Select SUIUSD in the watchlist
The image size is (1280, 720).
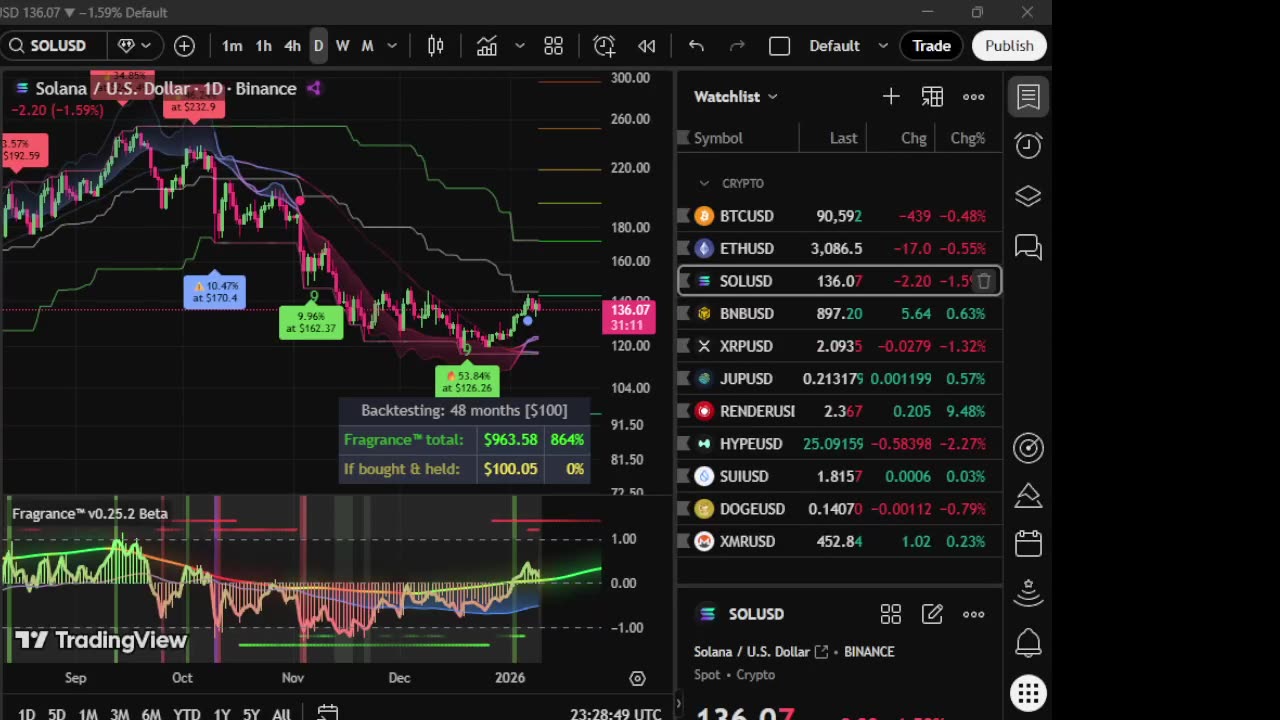tap(840, 476)
